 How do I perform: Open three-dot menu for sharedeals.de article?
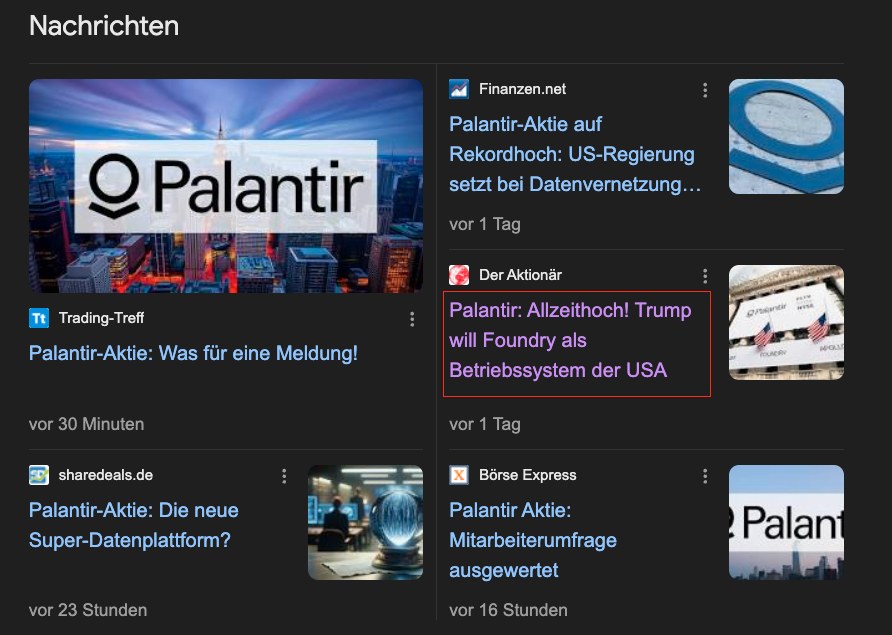click(x=284, y=476)
